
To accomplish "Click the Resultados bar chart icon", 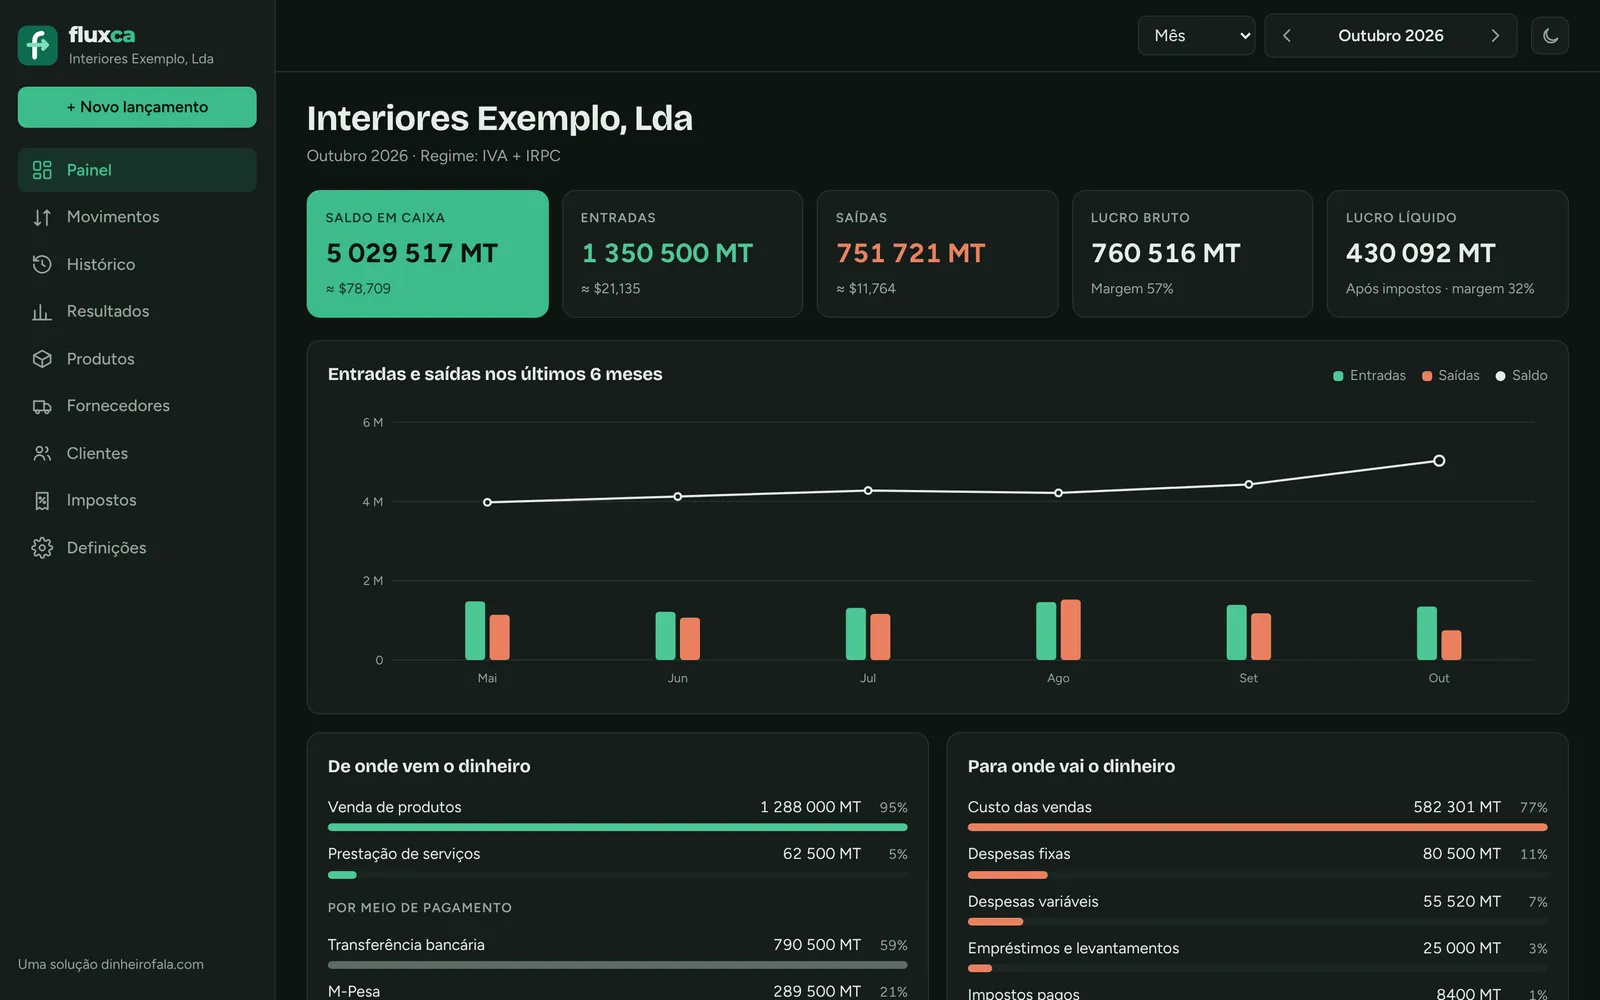I will tap(42, 312).
